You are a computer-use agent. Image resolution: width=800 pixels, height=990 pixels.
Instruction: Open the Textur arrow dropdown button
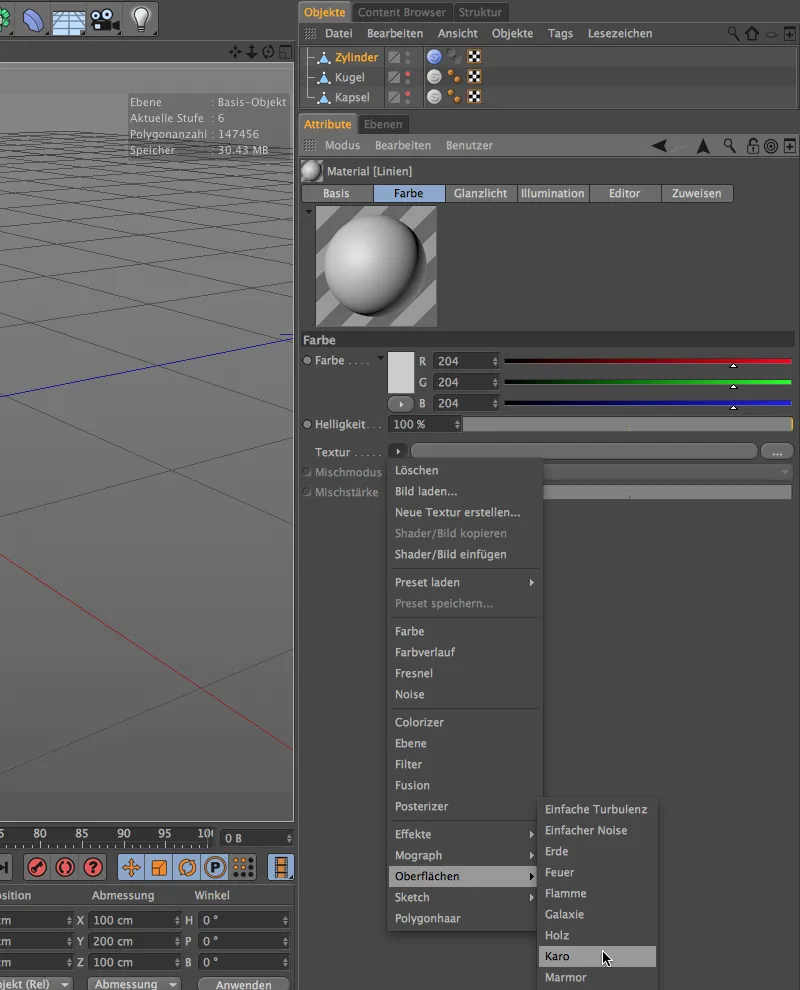[398, 451]
